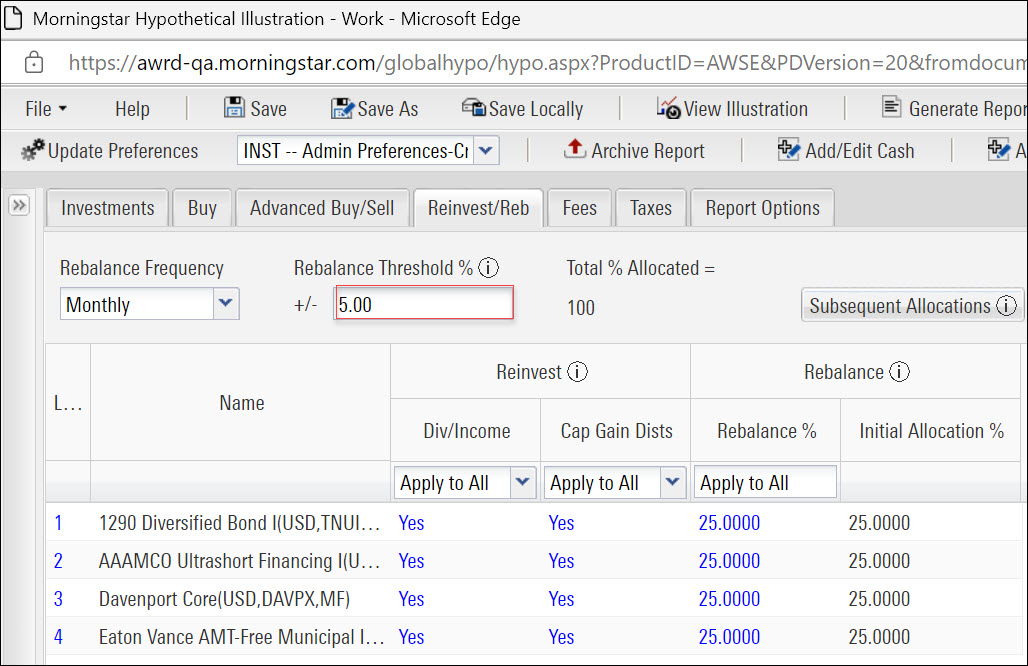Click Rebalance 25.0000 for AAAMCO Ultrashort
This screenshot has width=1028, height=666.
click(x=729, y=560)
